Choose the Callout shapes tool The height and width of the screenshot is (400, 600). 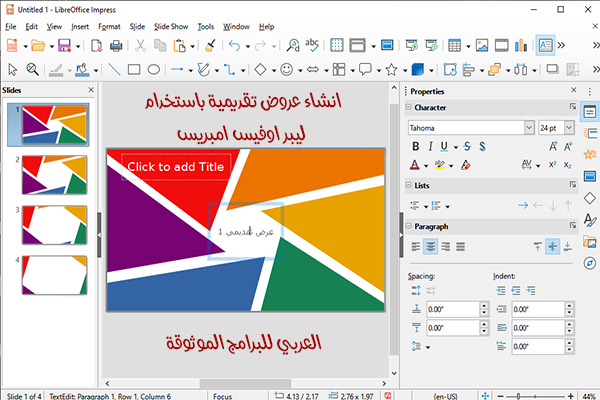(x=365, y=70)
